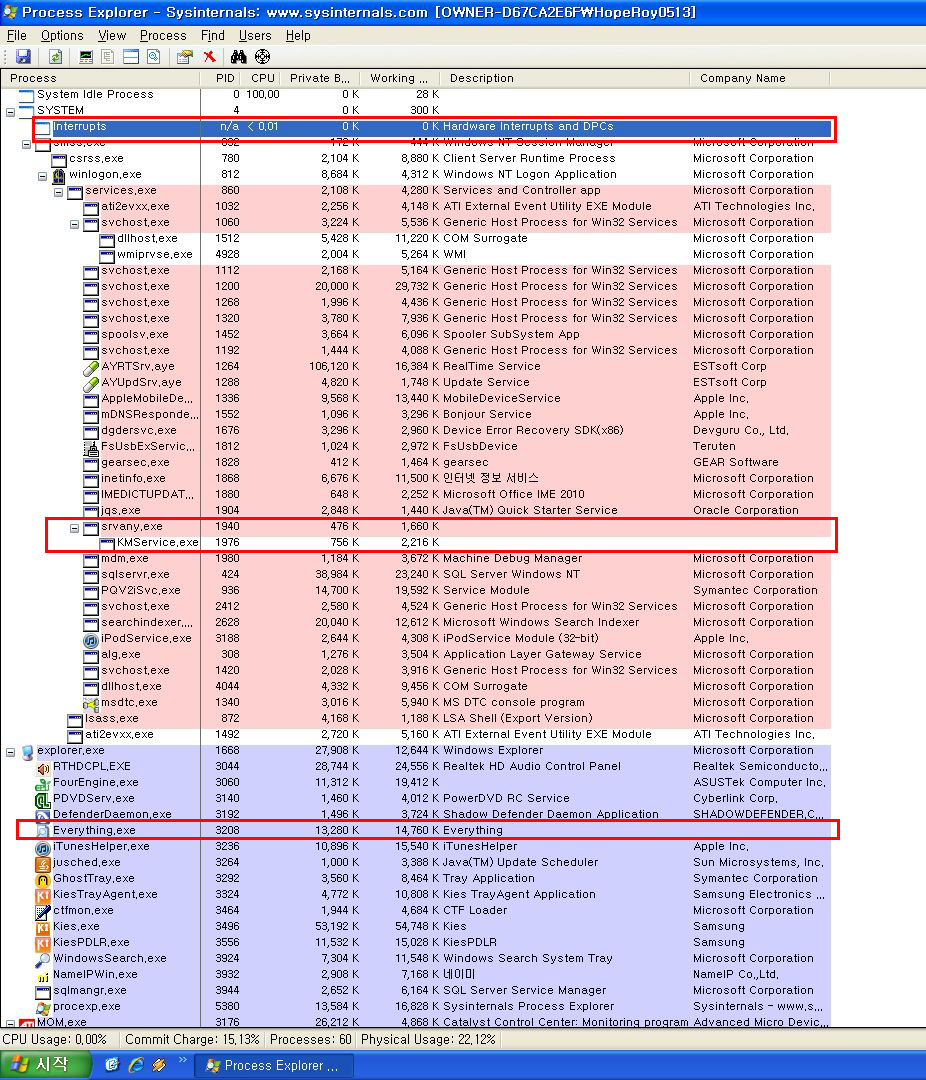
Task: Toggle the Show Lower Pane toolbar icon
Action: coord(131,56)
